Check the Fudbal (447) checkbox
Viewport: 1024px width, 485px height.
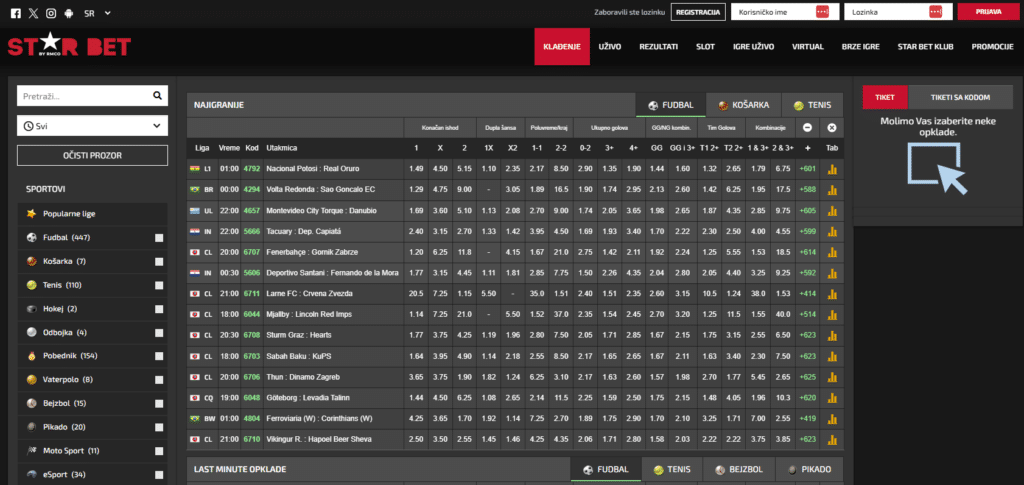tap(159, 238)
